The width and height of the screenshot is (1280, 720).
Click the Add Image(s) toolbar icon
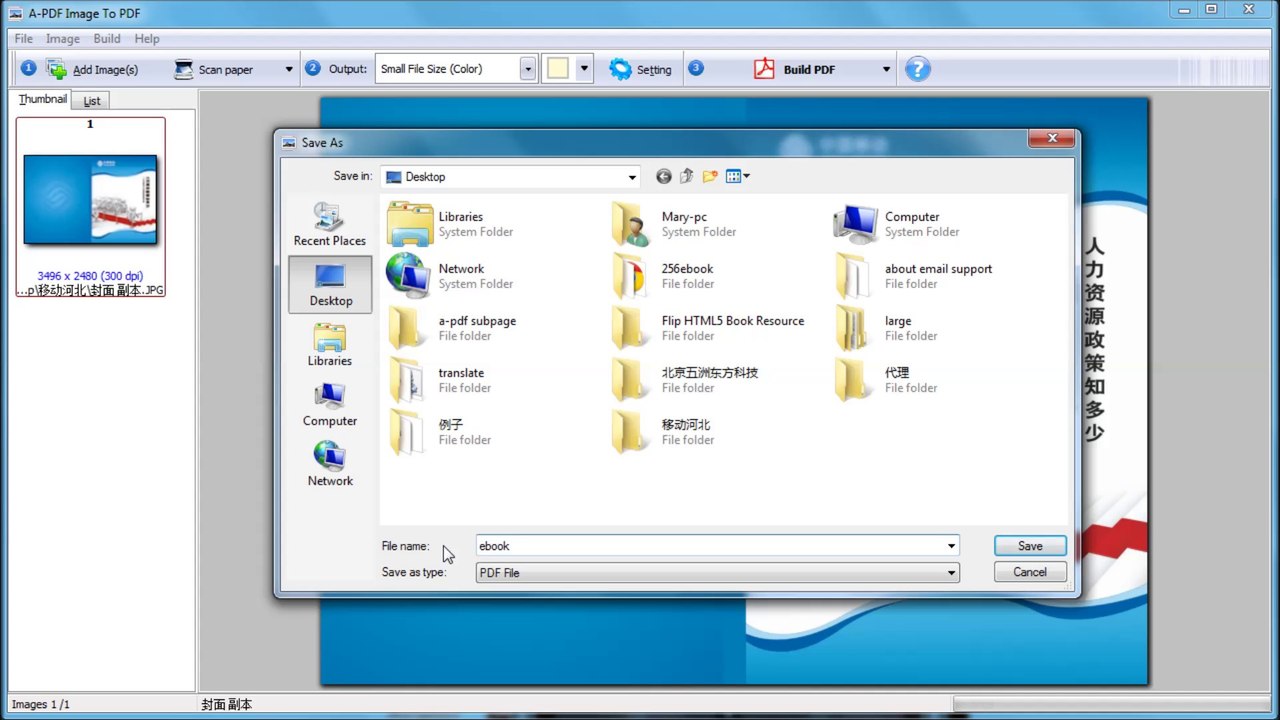57,69
